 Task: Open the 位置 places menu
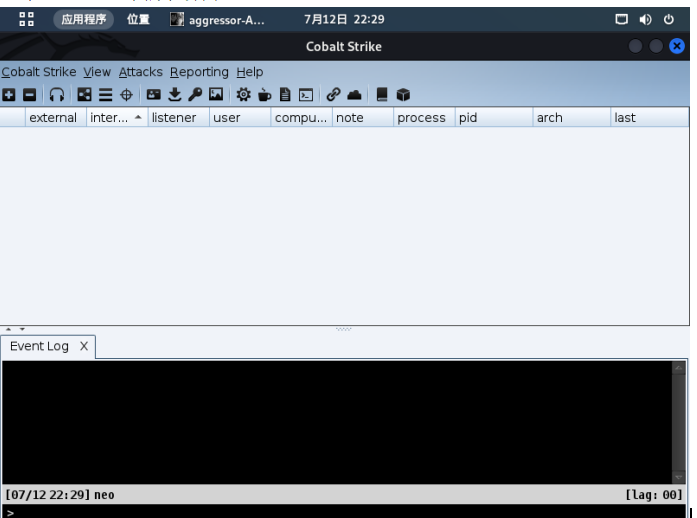(x=138, y=20)
